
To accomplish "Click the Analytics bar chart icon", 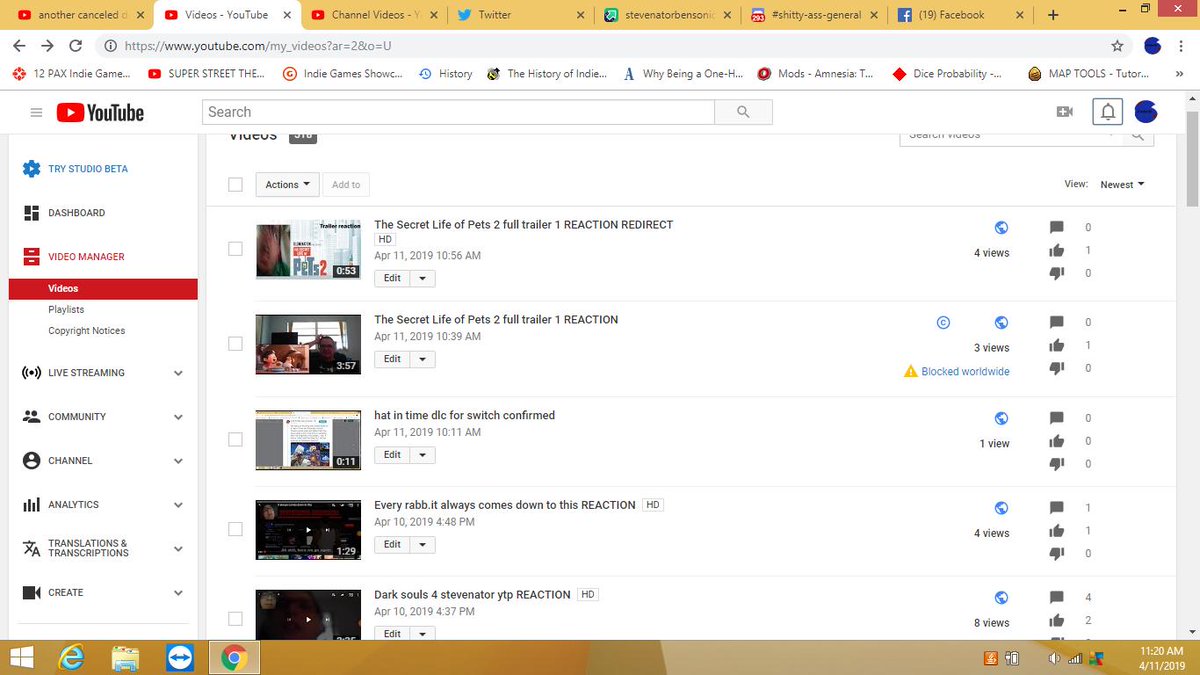I will coord(31,505).
